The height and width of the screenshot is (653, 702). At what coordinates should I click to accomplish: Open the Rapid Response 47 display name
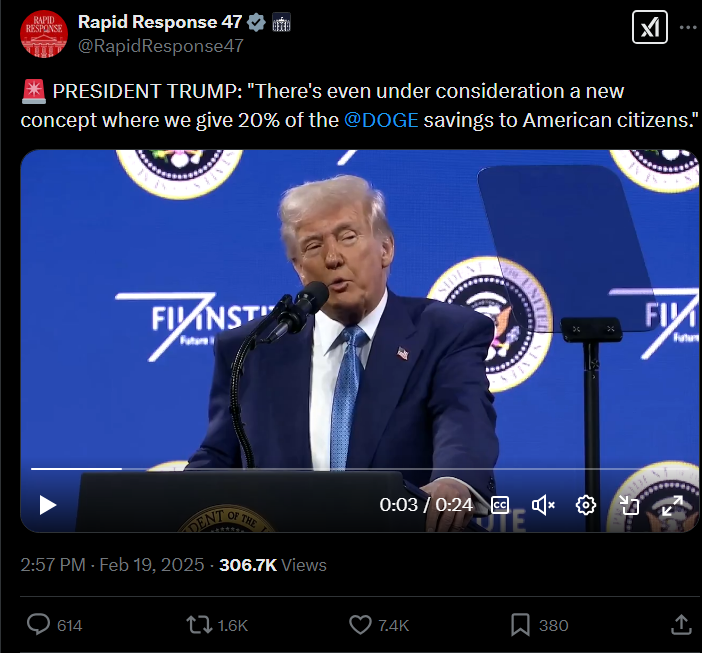[160, 22]
